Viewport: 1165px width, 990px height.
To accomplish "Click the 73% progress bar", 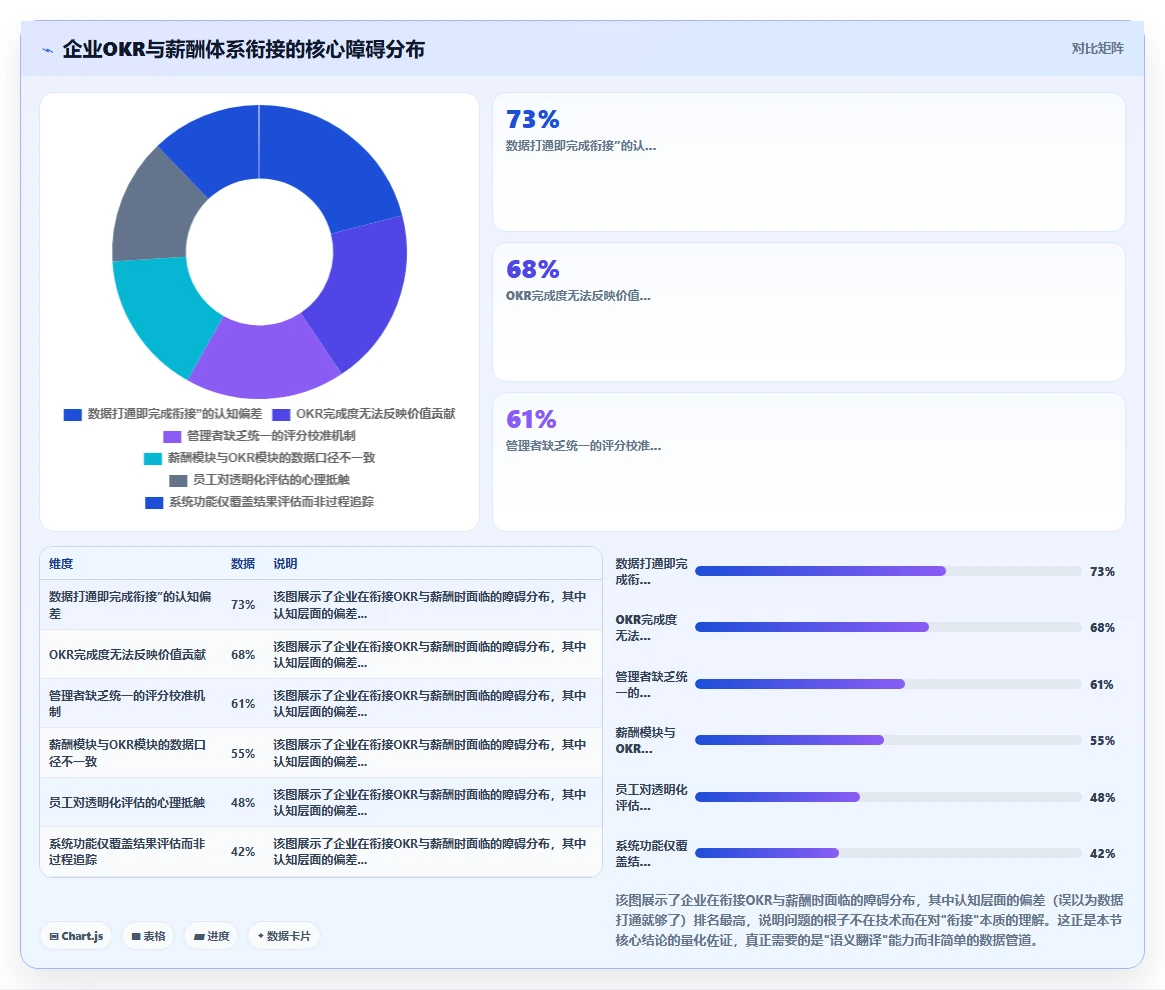I will tap(888, 571).
